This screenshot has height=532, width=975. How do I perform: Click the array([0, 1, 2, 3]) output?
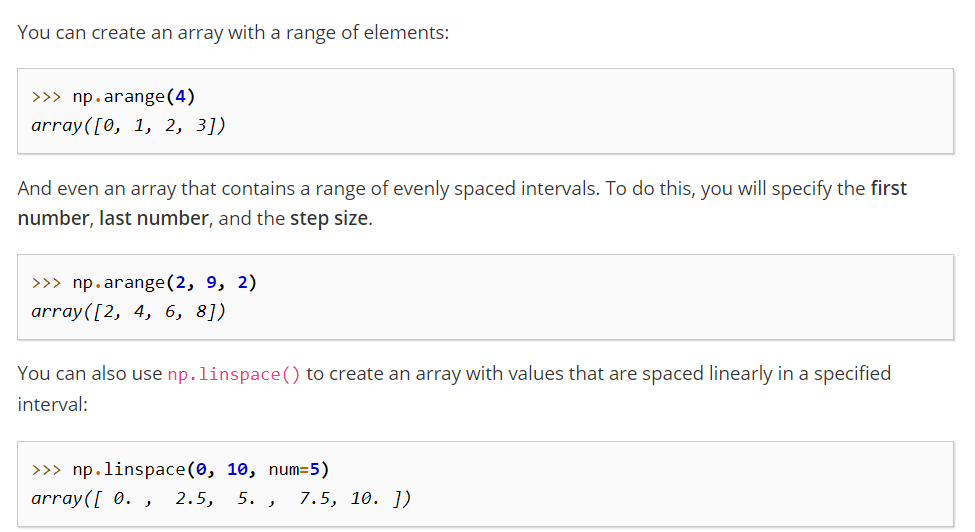pyautogui.click(x=129, y=126)
